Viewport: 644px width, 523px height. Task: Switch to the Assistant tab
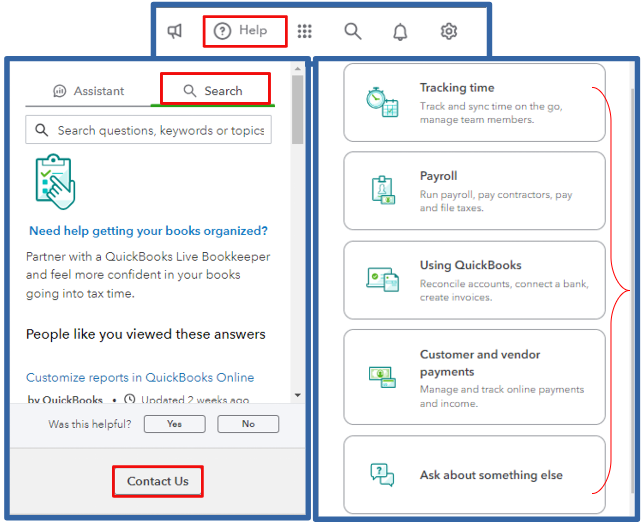coord(88,91)
